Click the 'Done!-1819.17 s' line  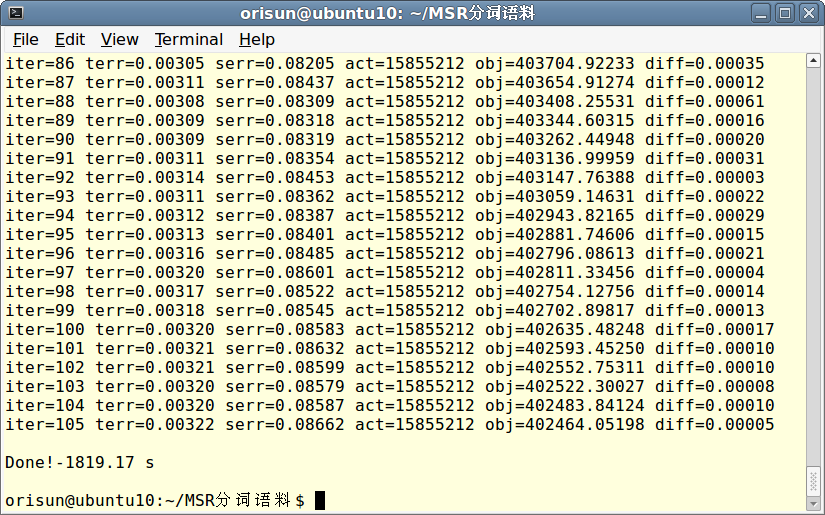(x=79, y=462)
